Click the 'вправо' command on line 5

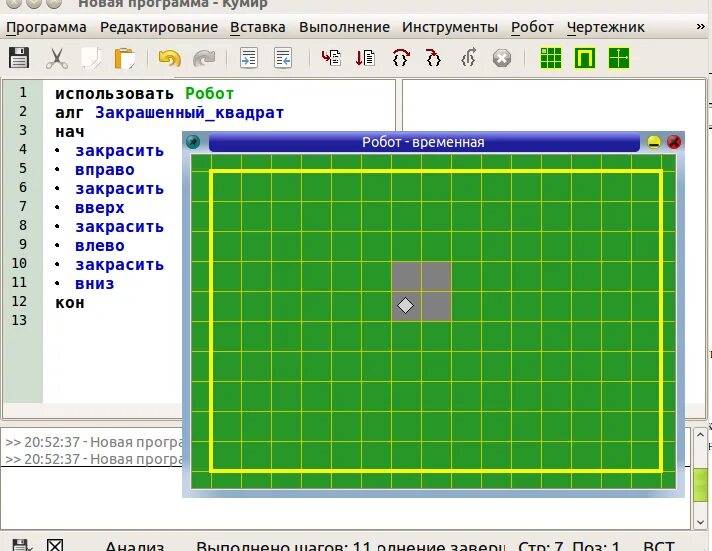105,170
